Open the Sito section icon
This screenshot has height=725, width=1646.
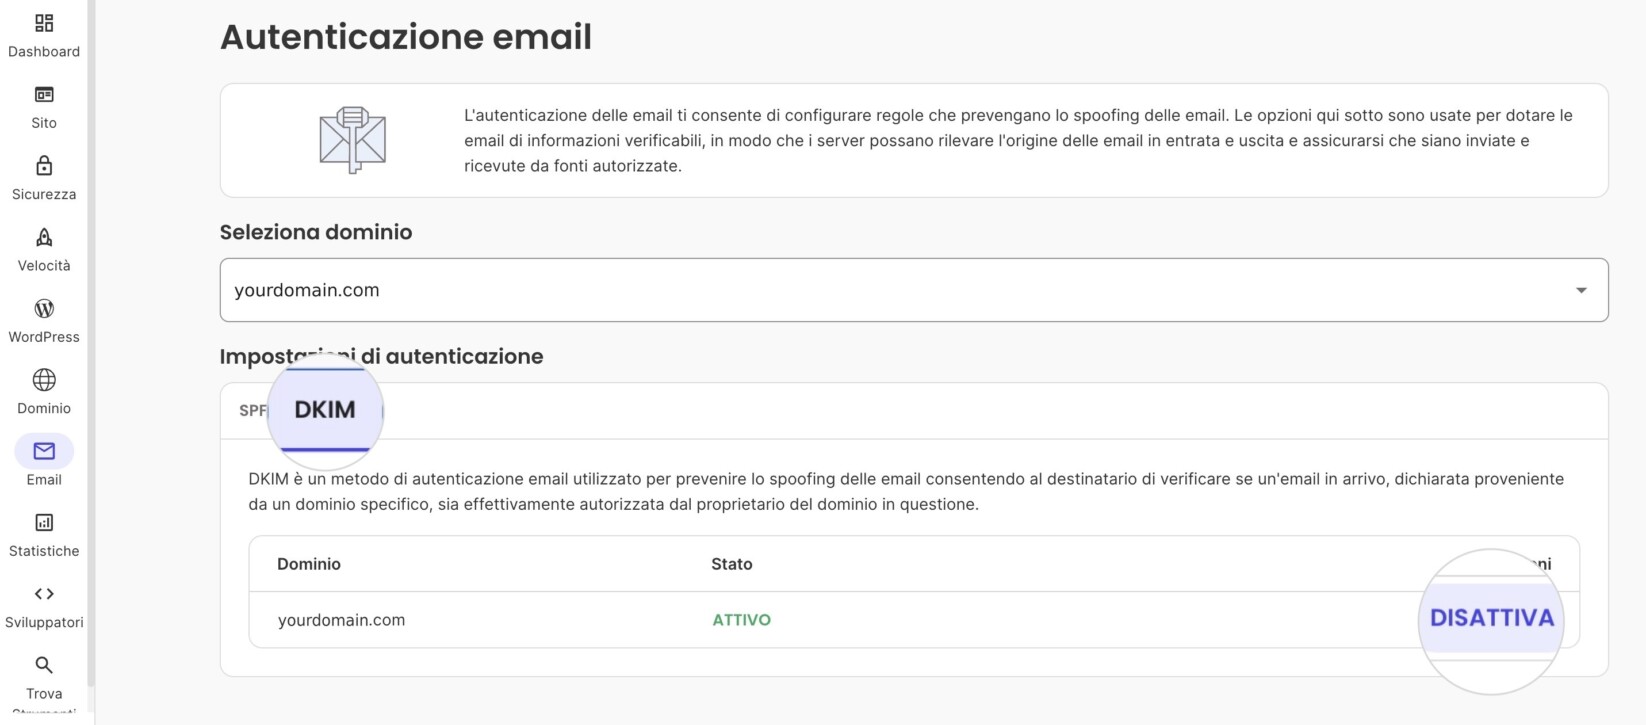(x=44, y=94)
